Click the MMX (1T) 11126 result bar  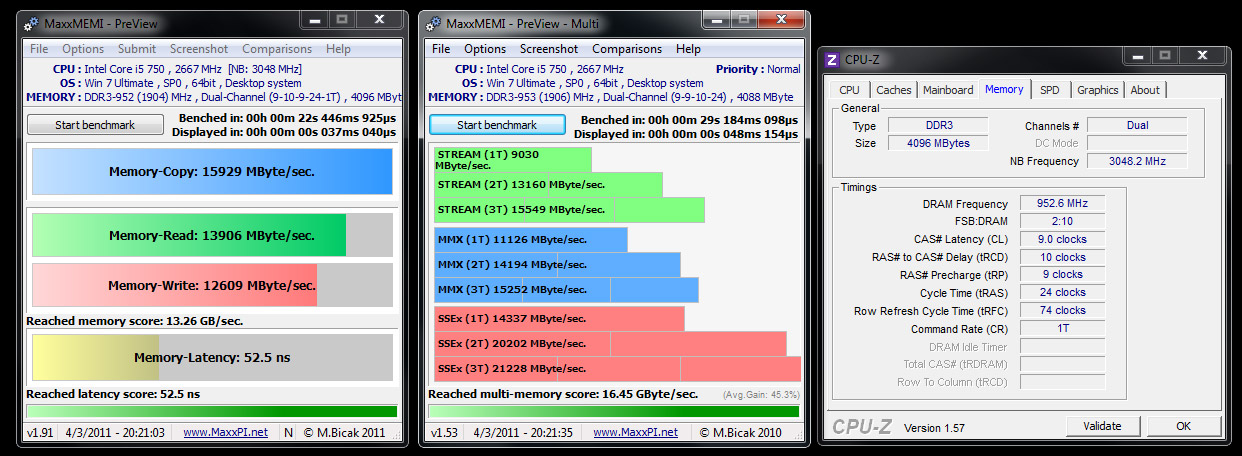(530, 239)
